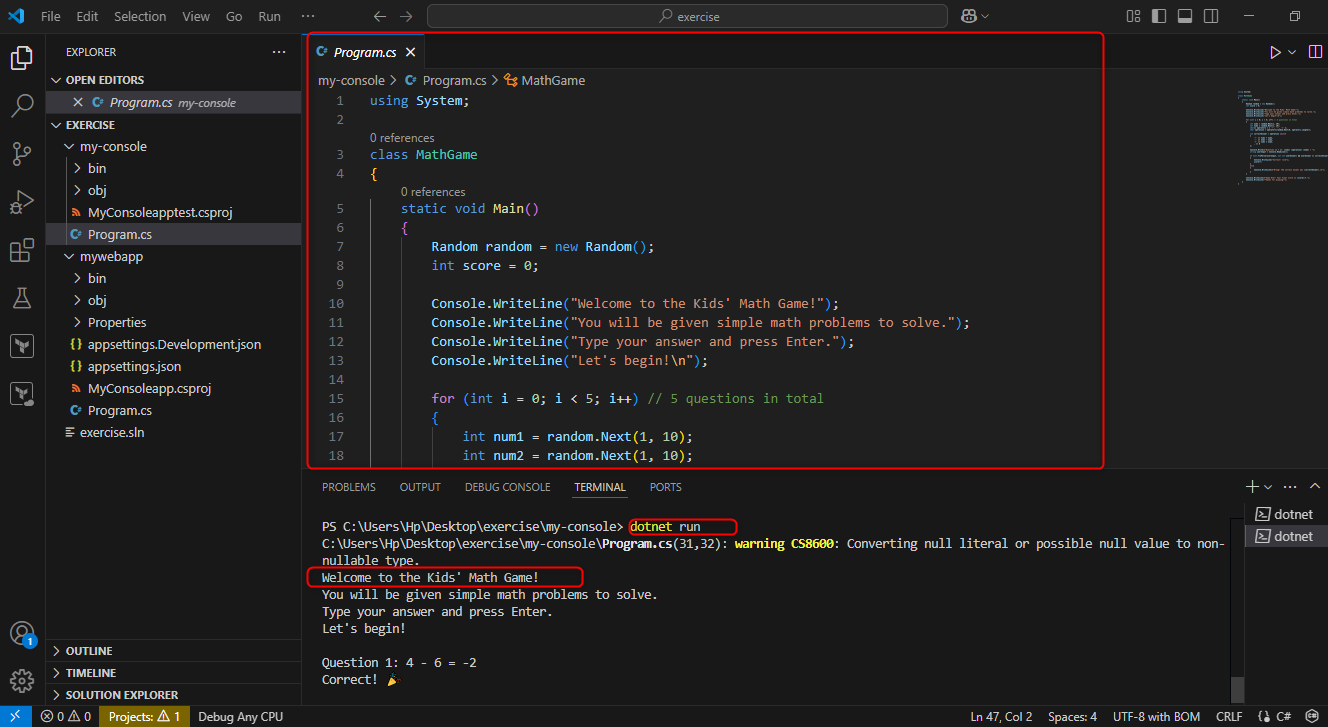Open the Go menu

(234, 16)
